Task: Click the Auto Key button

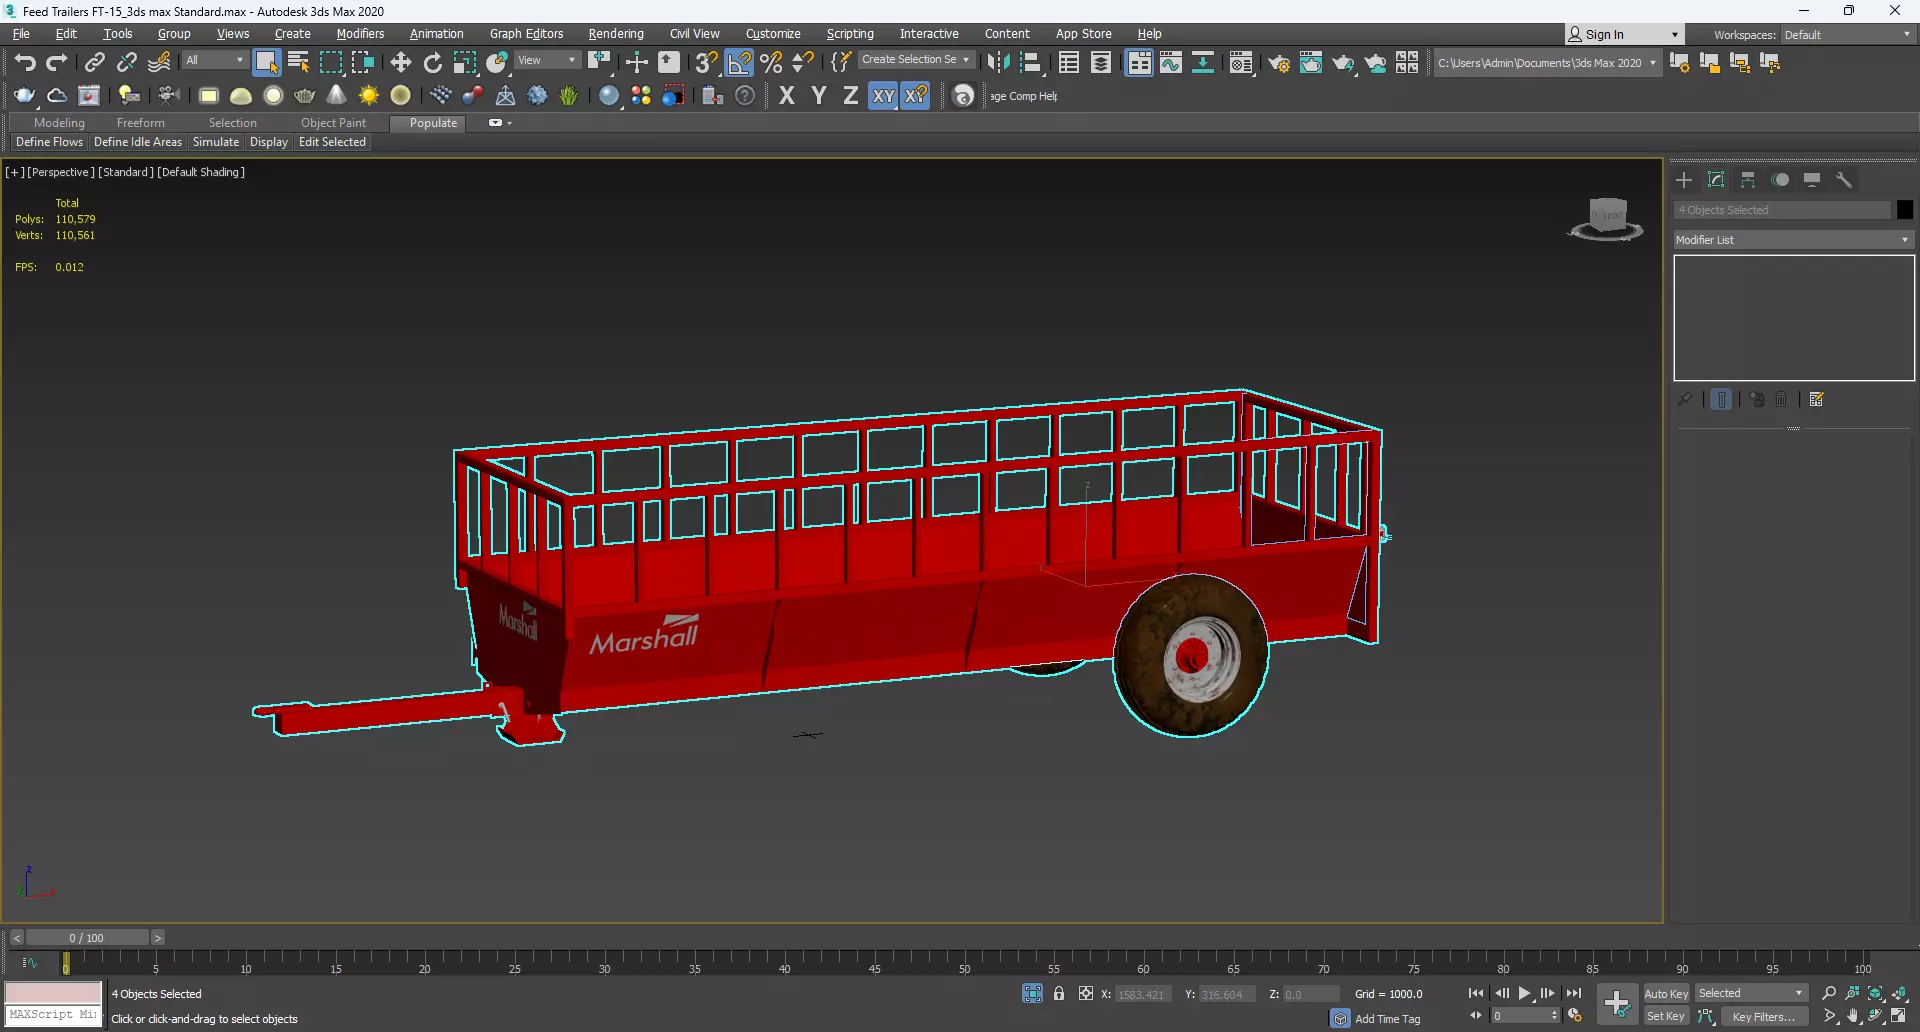Action: pyautogui.click(x=1666, y=993)
